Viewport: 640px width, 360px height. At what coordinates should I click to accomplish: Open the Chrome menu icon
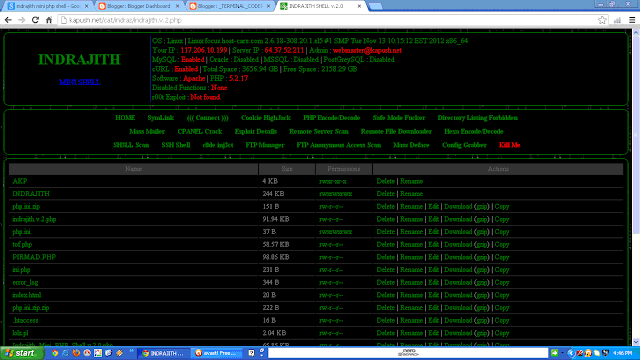632,20
